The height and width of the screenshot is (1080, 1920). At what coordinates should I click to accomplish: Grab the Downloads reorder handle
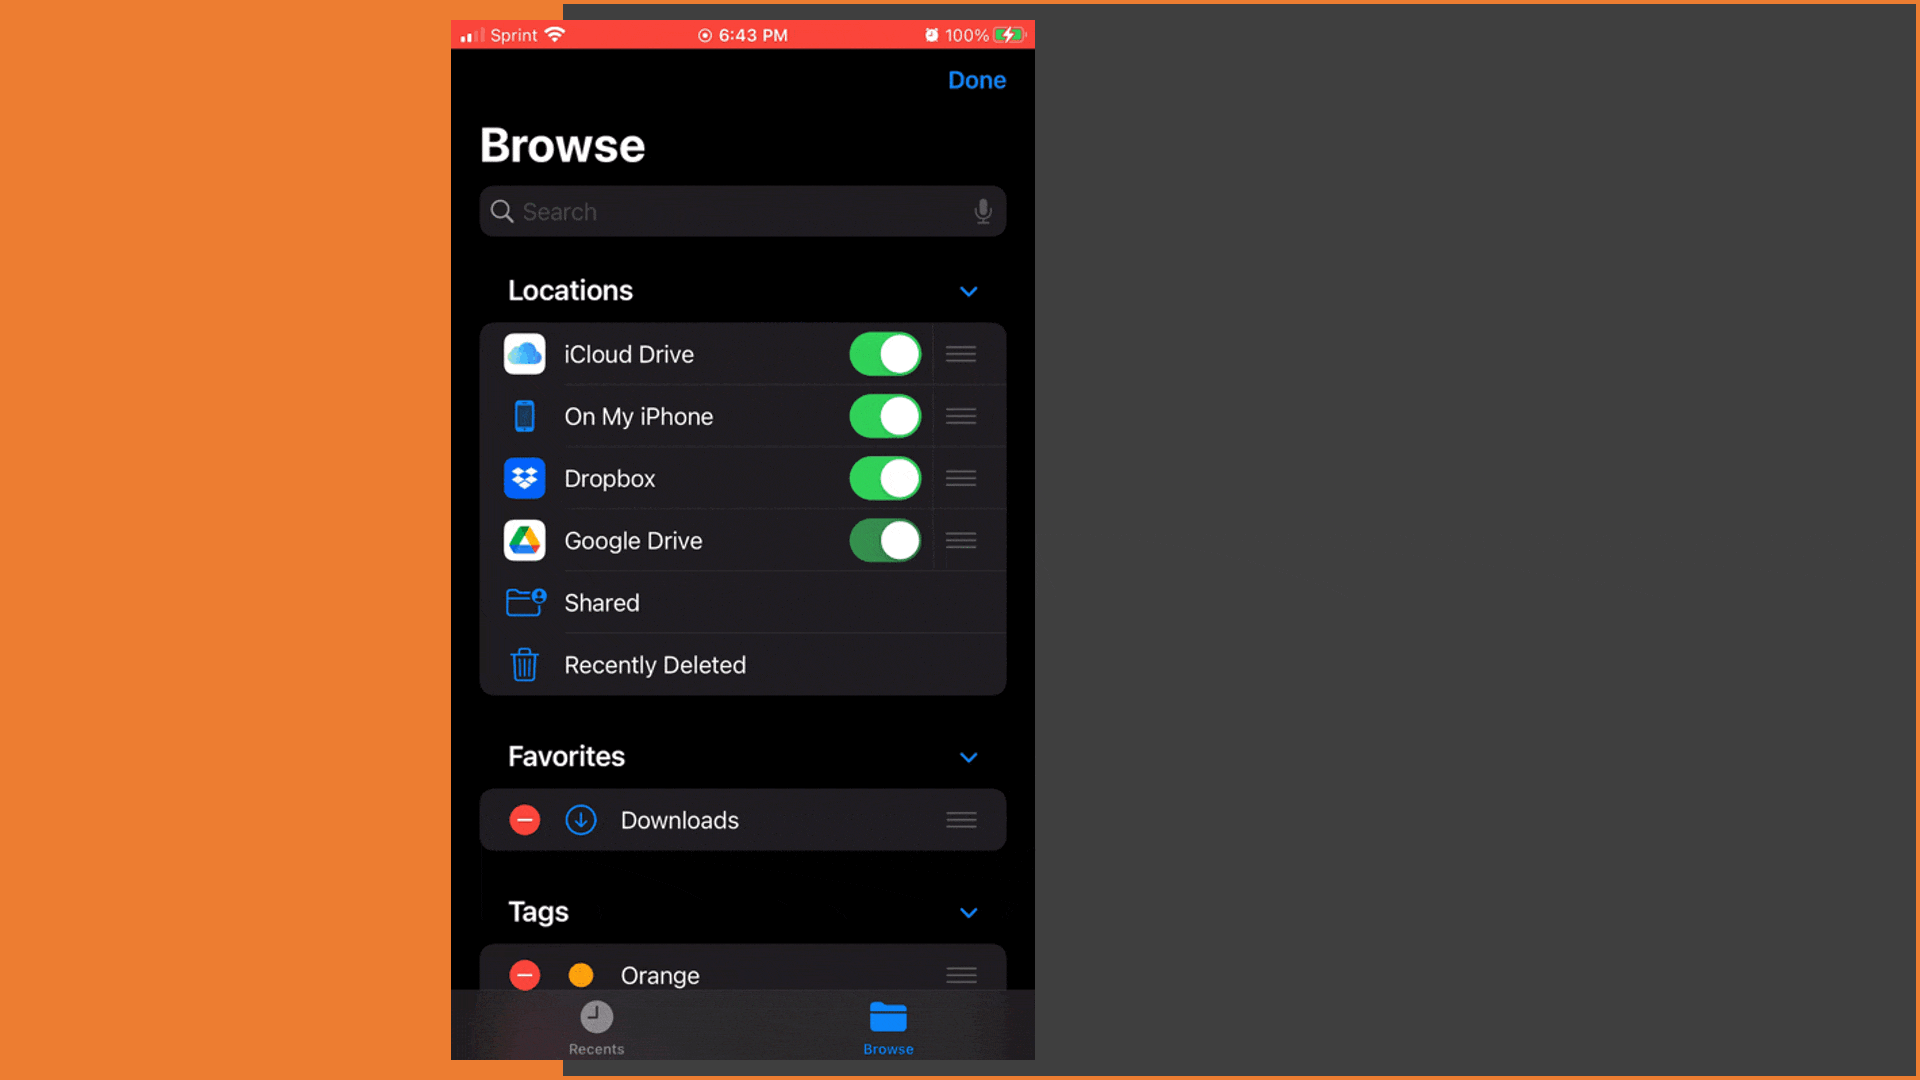961,820
